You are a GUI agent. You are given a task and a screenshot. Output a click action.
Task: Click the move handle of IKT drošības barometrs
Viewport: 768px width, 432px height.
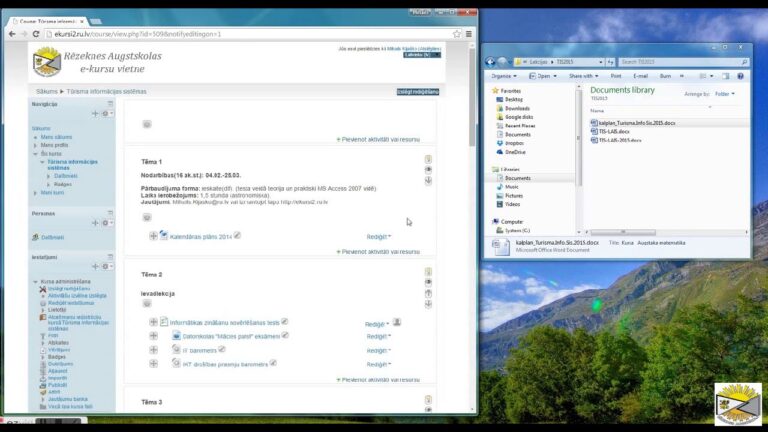click(153, 363)
